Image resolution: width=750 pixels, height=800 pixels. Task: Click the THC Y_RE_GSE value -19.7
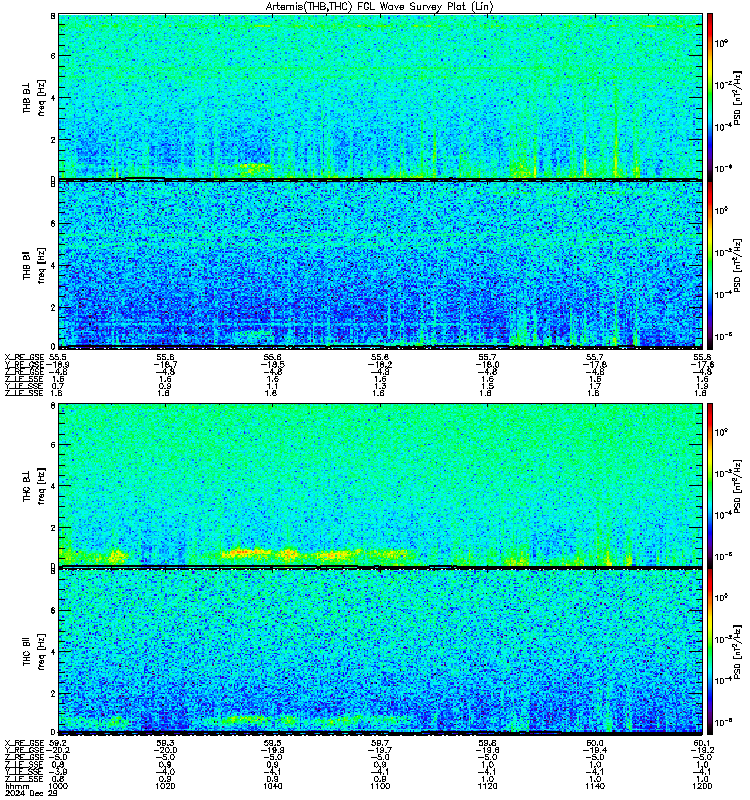[x=380, y=750]
